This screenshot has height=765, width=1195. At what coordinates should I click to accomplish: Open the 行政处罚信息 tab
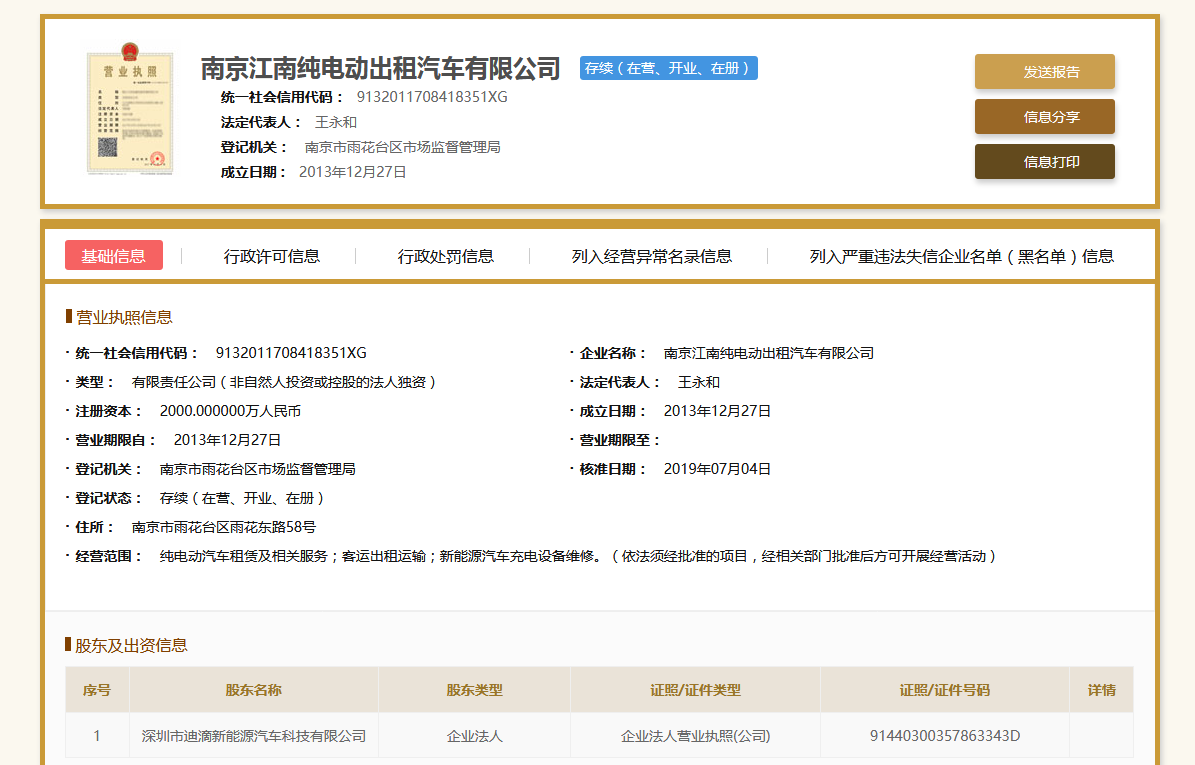click(x=445, y=256)
